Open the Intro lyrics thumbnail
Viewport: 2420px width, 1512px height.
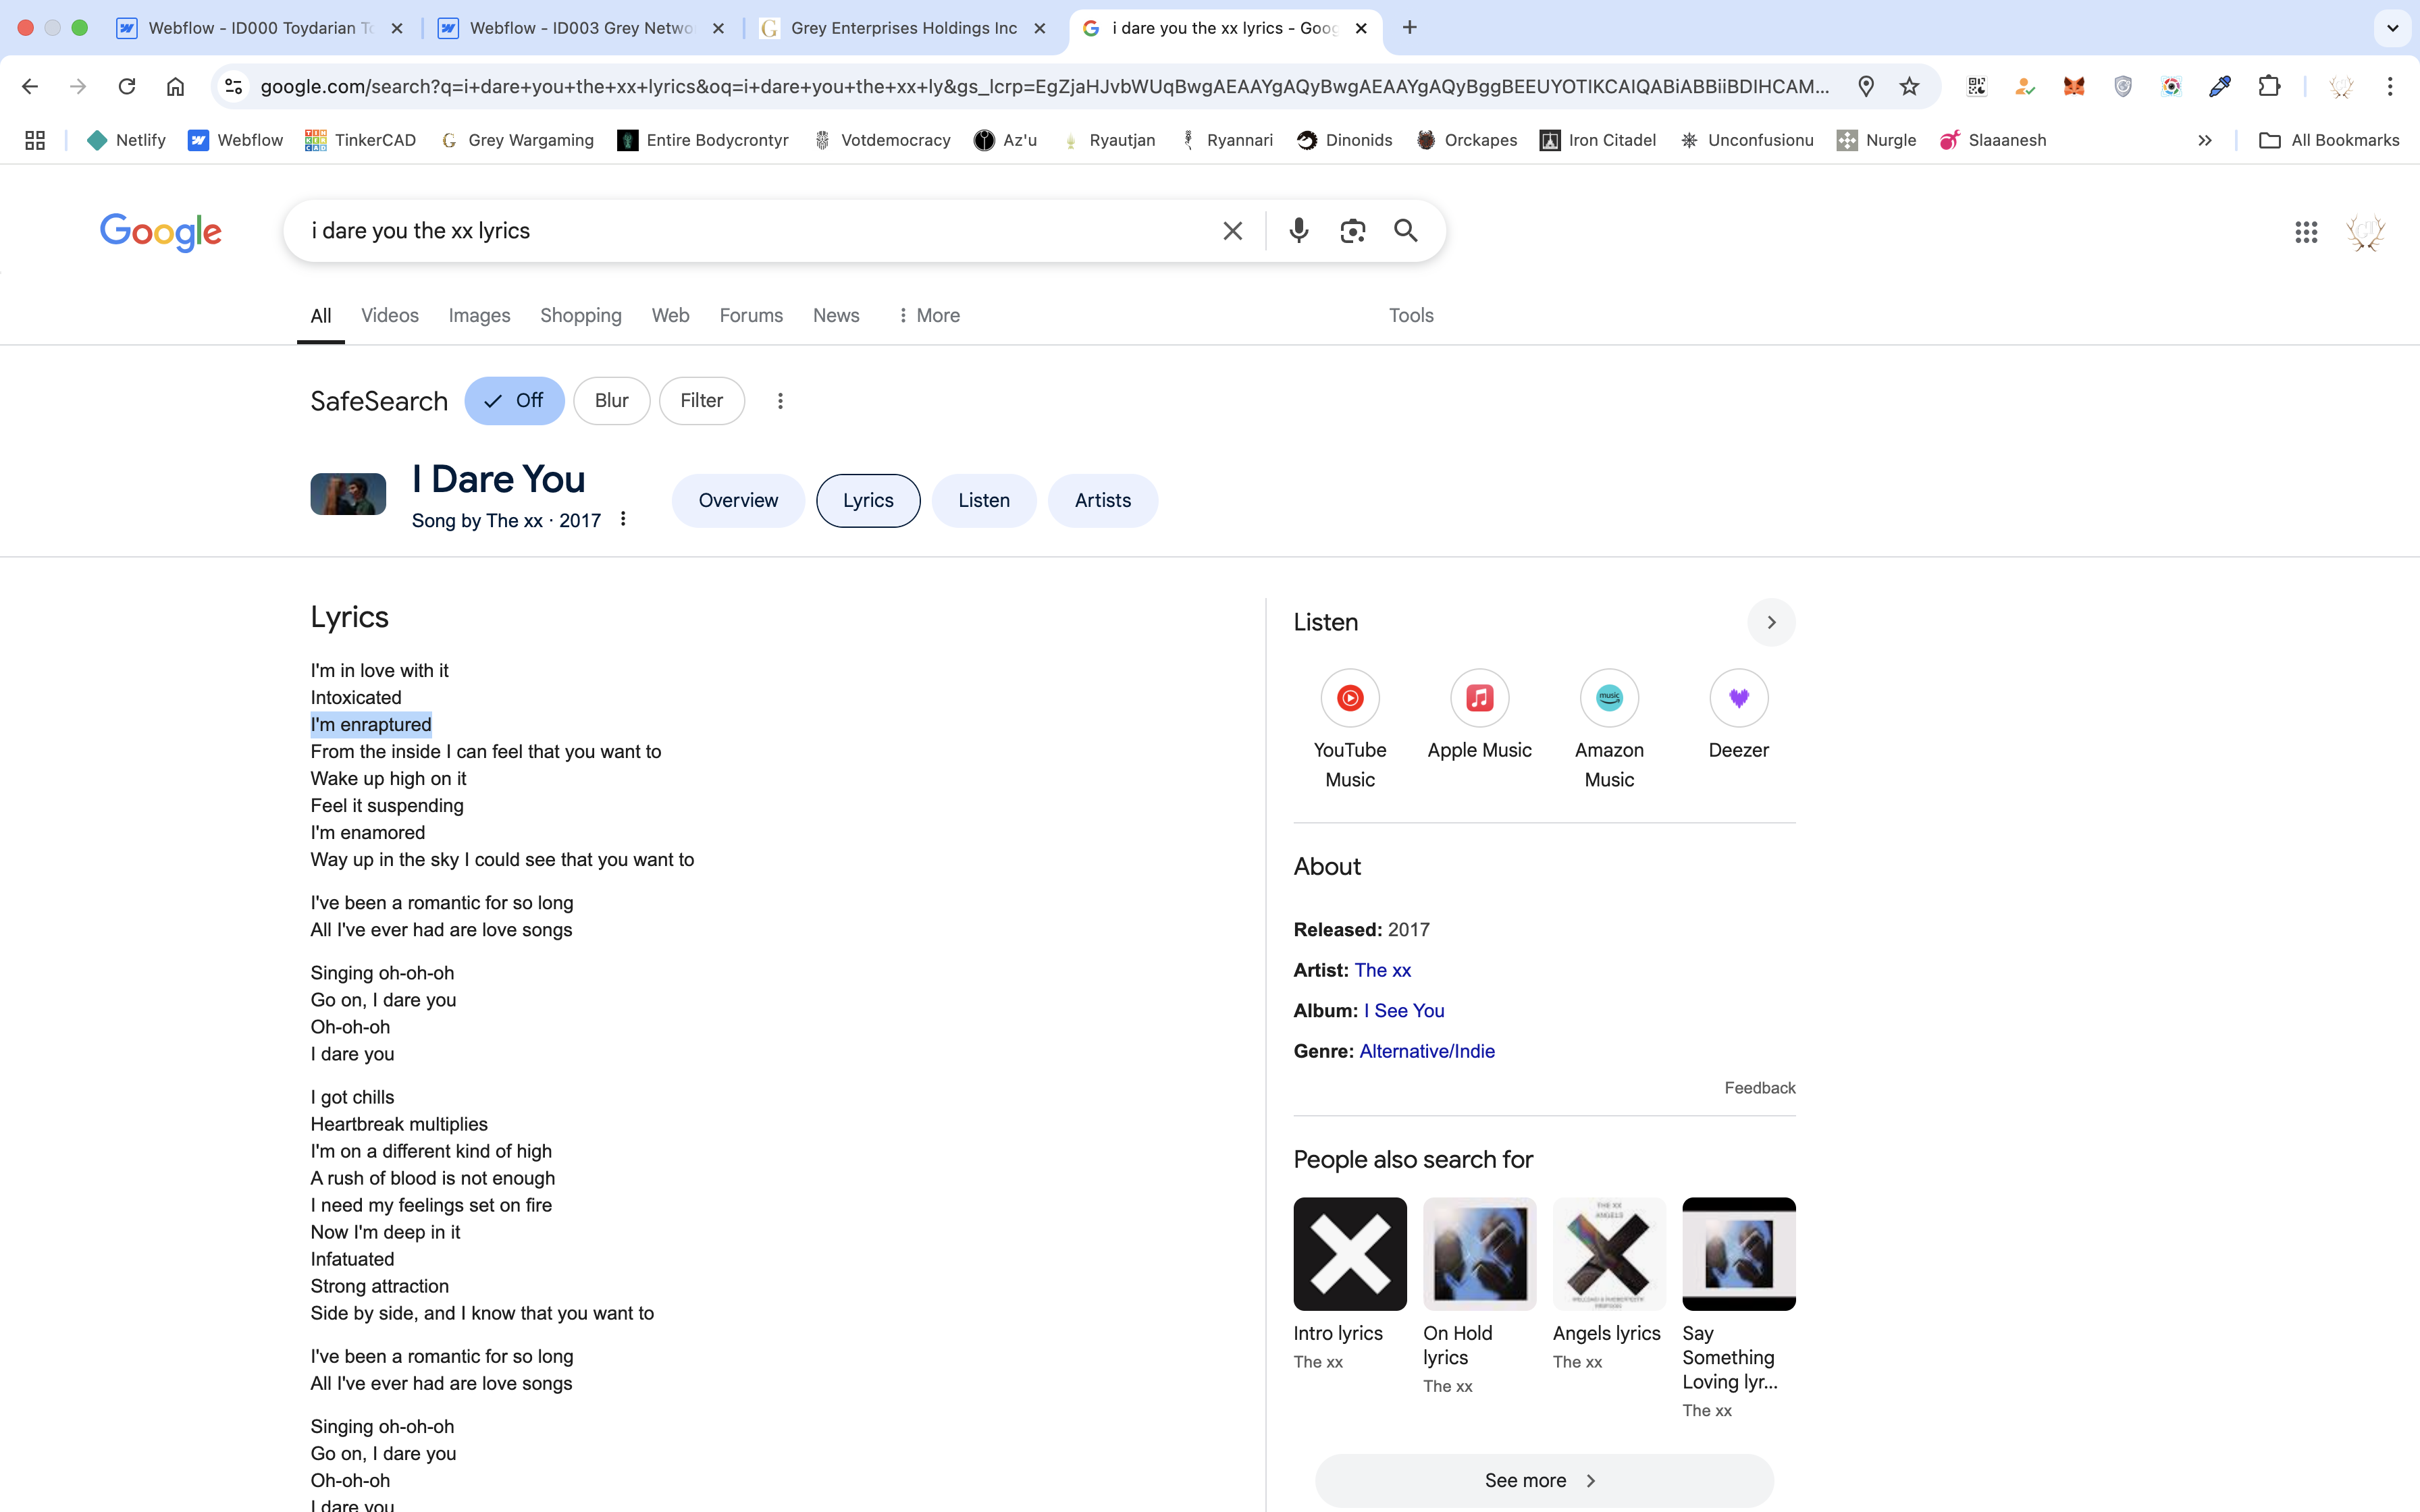tap(1349, 1254)
